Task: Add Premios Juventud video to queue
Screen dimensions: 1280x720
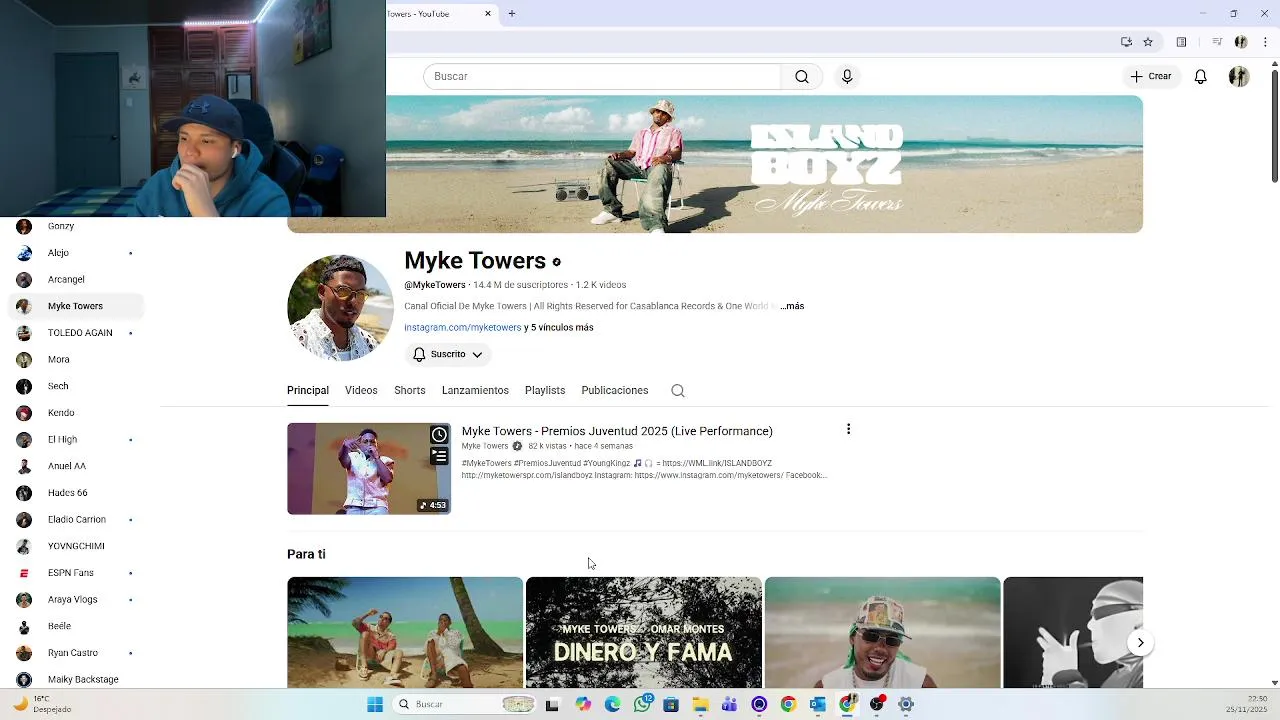Action: coord(439,456)
